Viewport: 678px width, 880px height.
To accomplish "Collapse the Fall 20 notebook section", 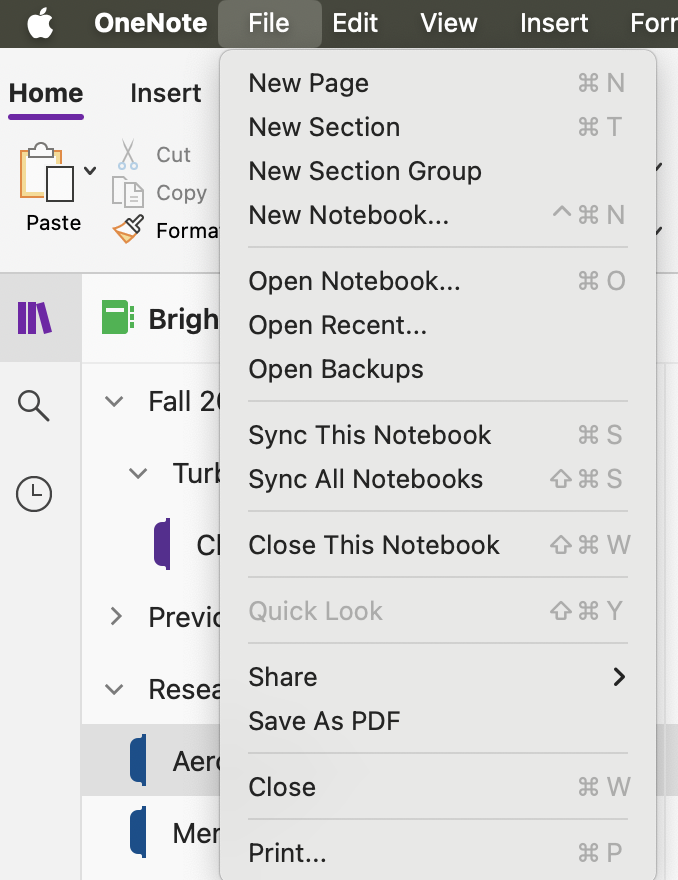I will [113, 402].
